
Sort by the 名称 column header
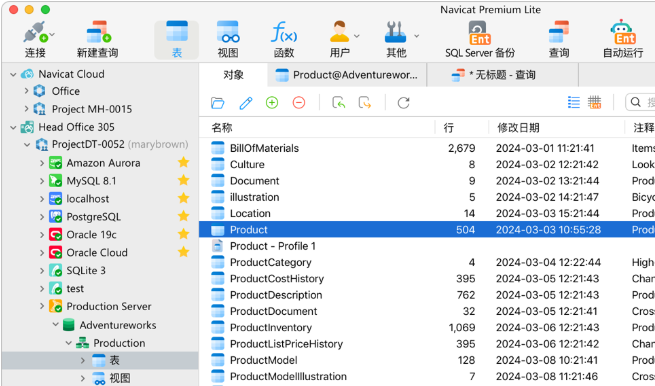[x=222, y=127]
